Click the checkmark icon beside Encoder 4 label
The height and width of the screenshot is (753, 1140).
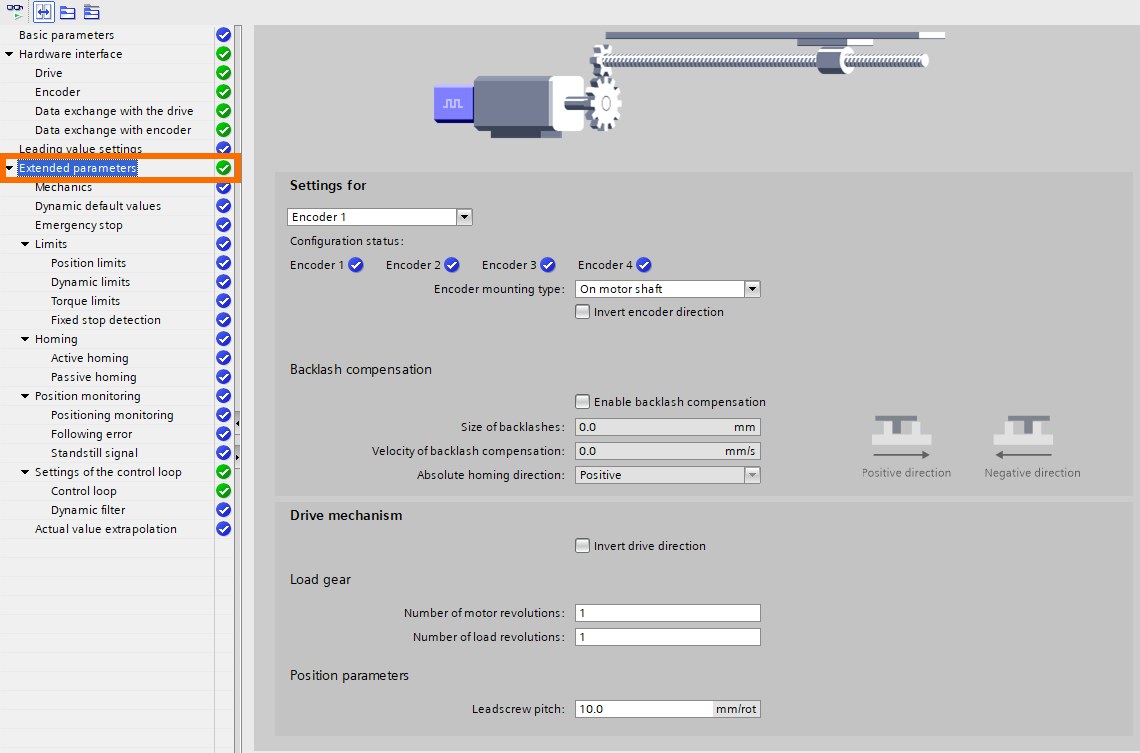tap(643, 264)
